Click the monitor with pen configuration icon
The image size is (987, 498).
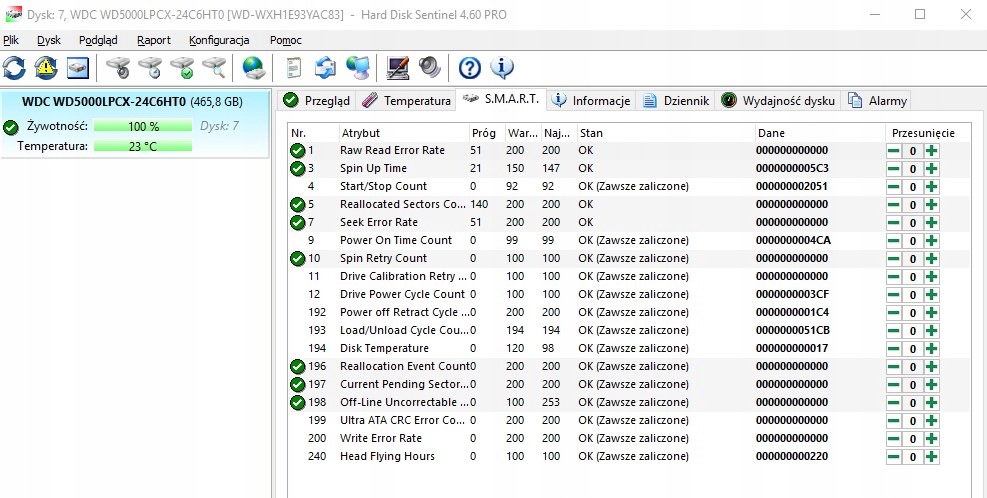(x=398, y=67)
